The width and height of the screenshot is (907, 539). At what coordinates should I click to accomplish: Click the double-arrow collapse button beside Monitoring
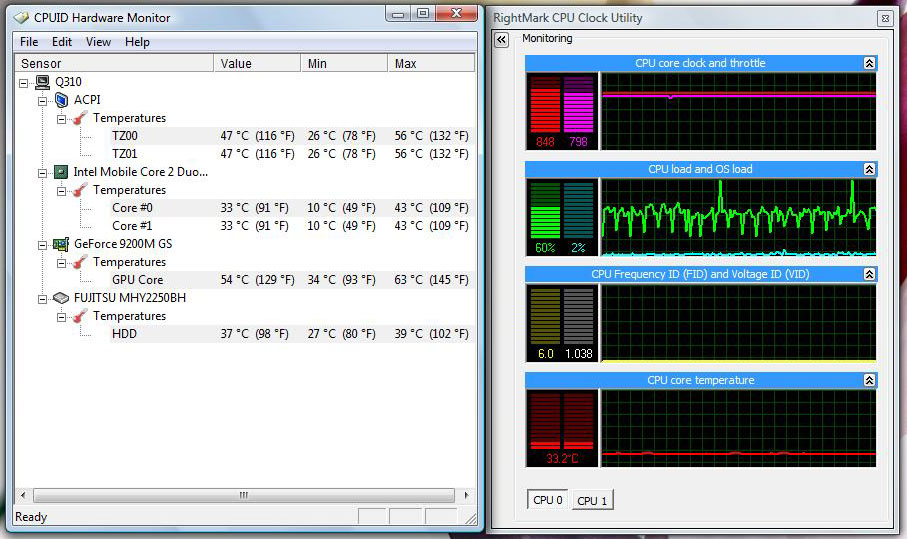502,39
